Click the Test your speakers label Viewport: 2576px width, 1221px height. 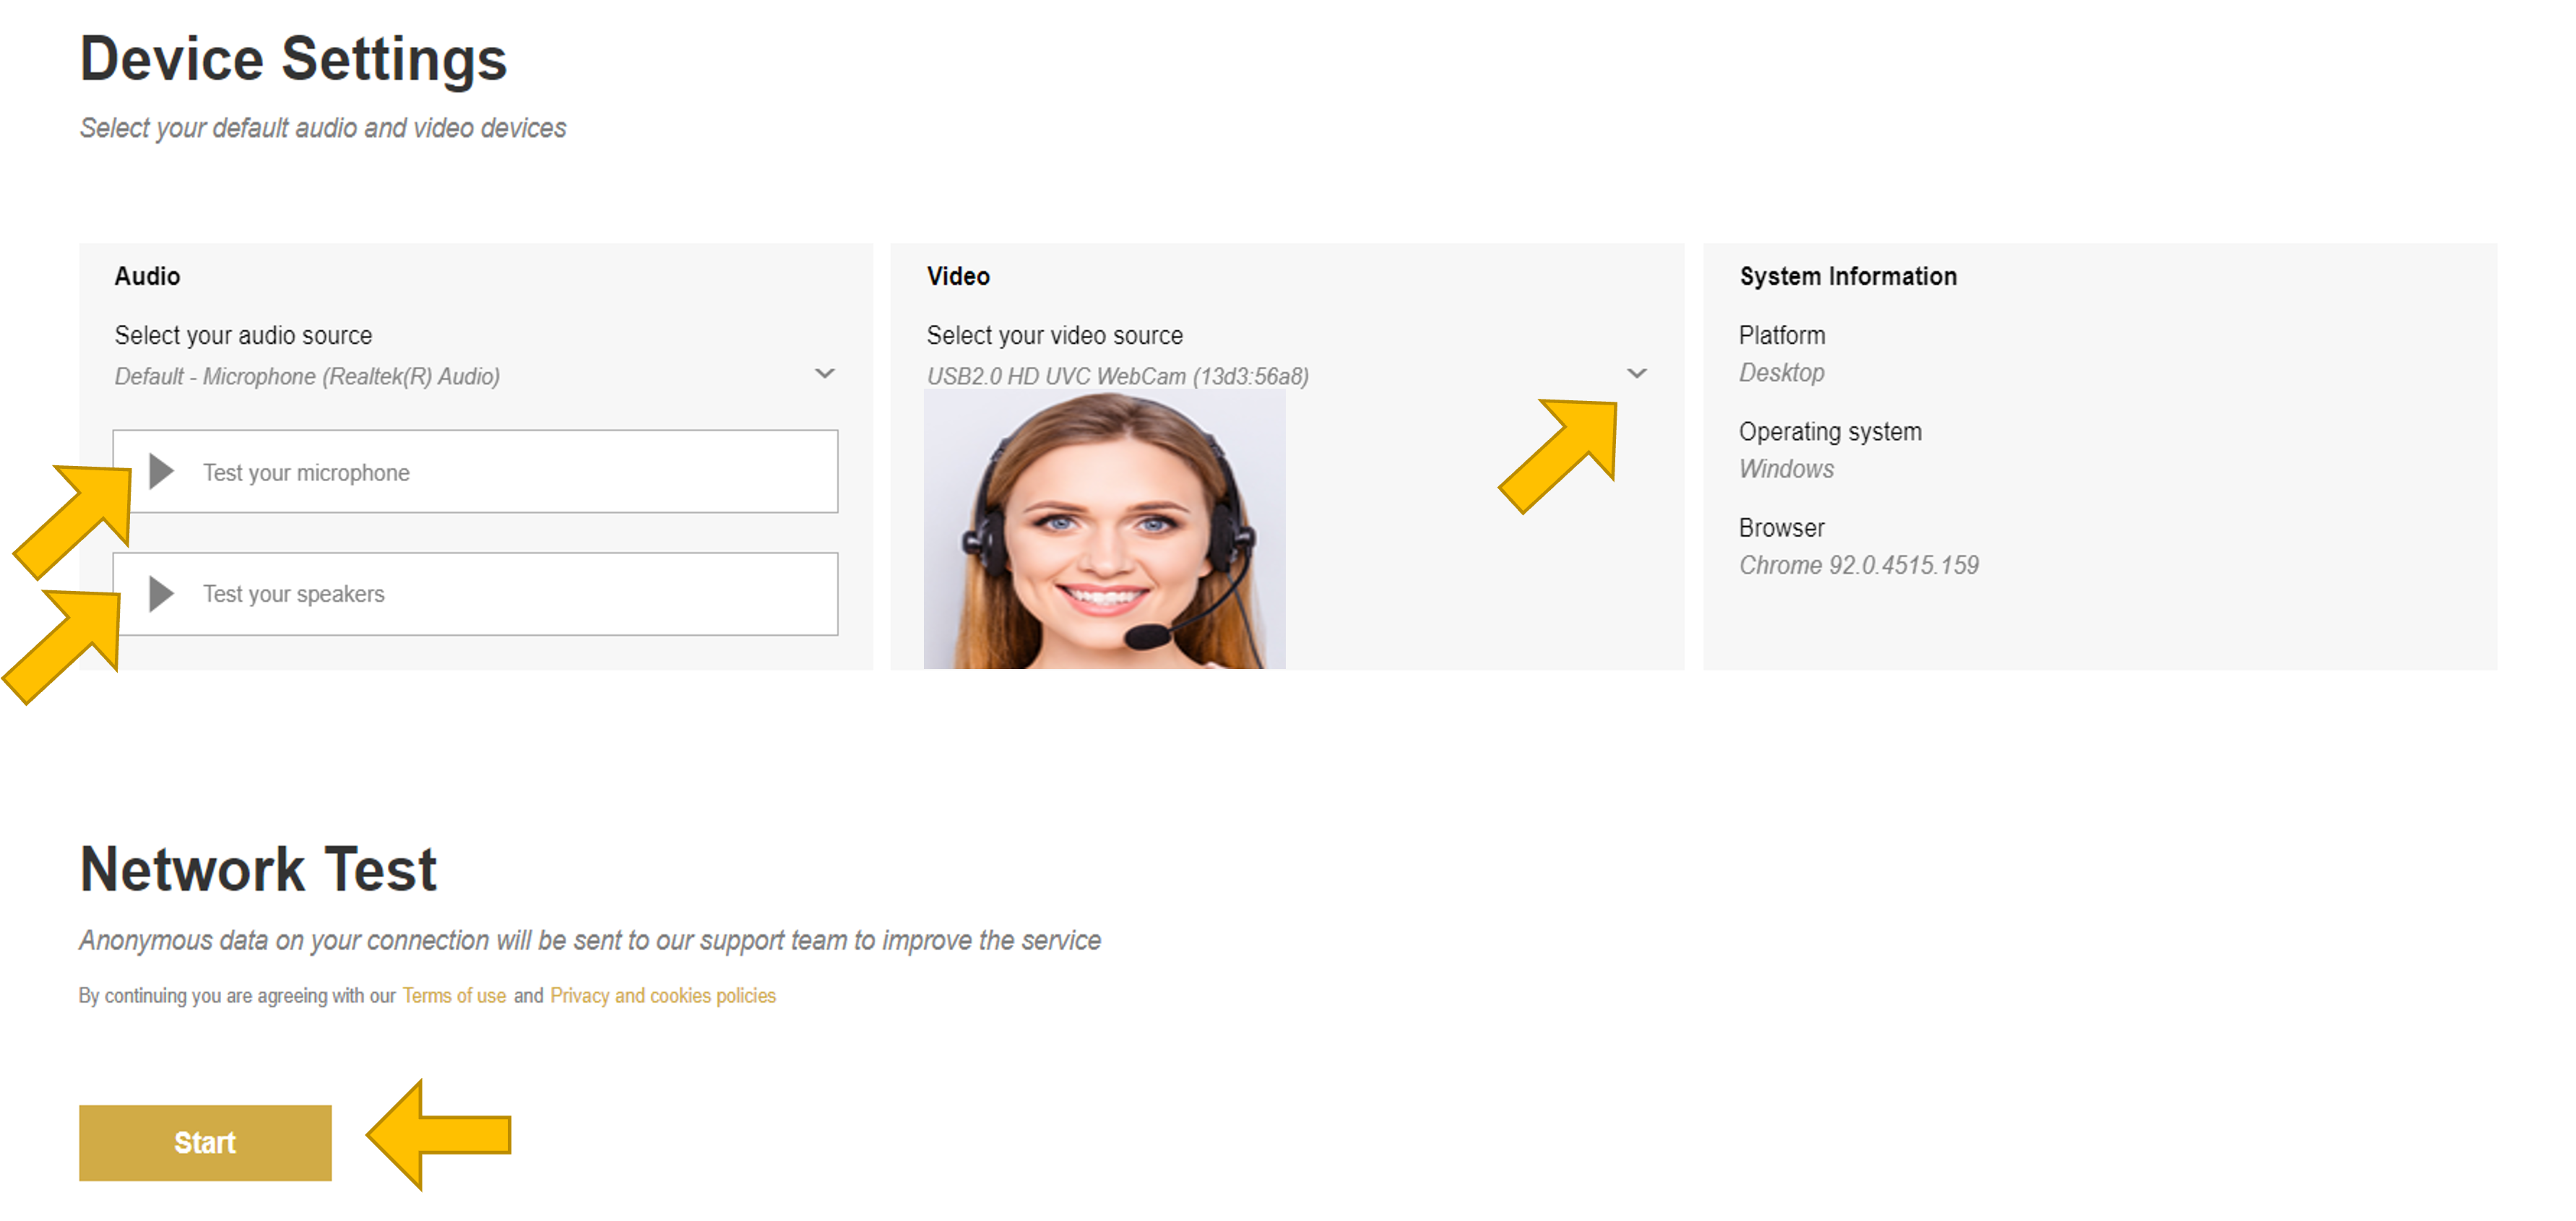pos(293,594)
